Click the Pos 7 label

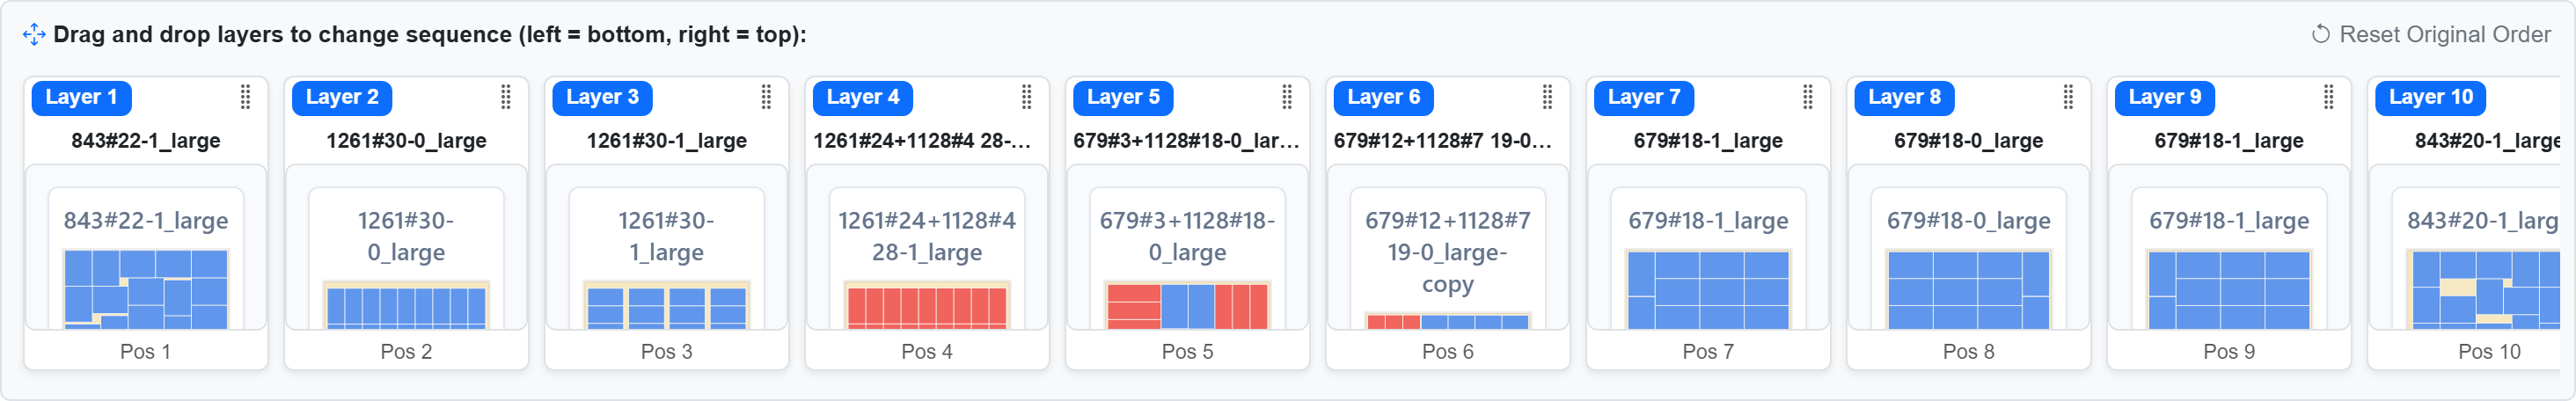pyautogui.click(x=1708, y=351)
